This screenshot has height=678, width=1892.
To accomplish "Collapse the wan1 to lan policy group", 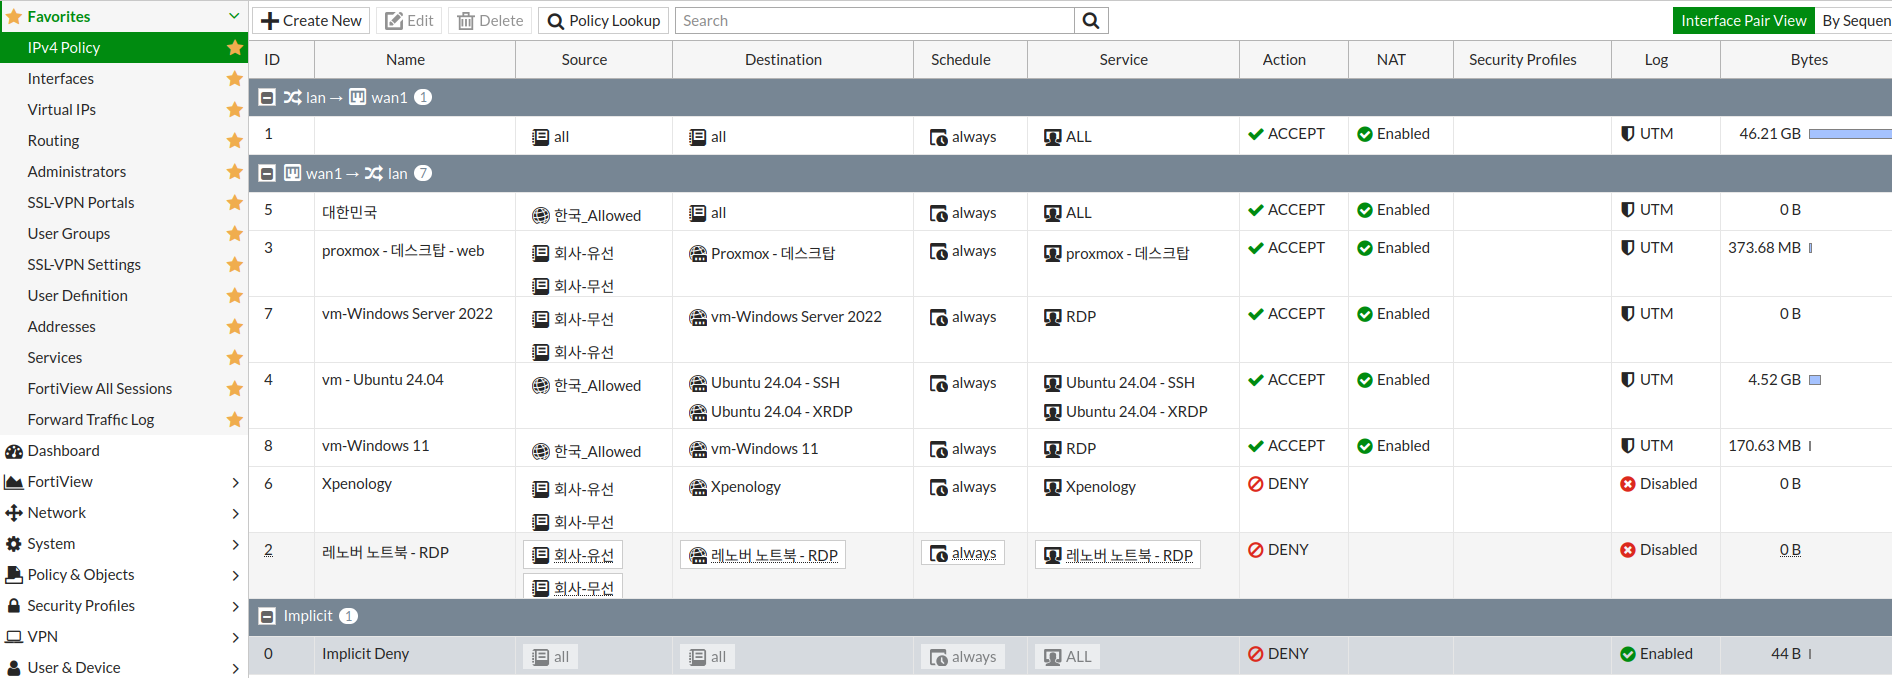I will [267, 174].
